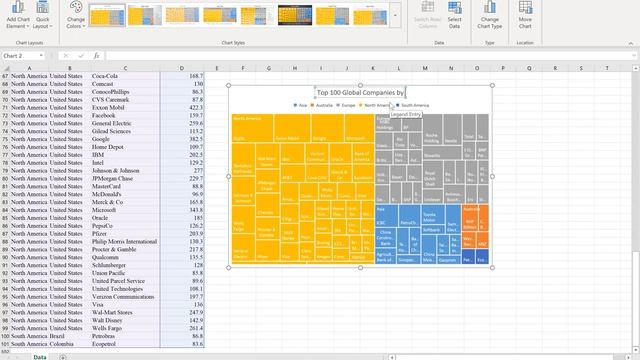The height and width of the screenshot is (360, 640).
Task: Open the Name Box dropdown arrow
Action: pyautogui.click(x=41, y=56)
